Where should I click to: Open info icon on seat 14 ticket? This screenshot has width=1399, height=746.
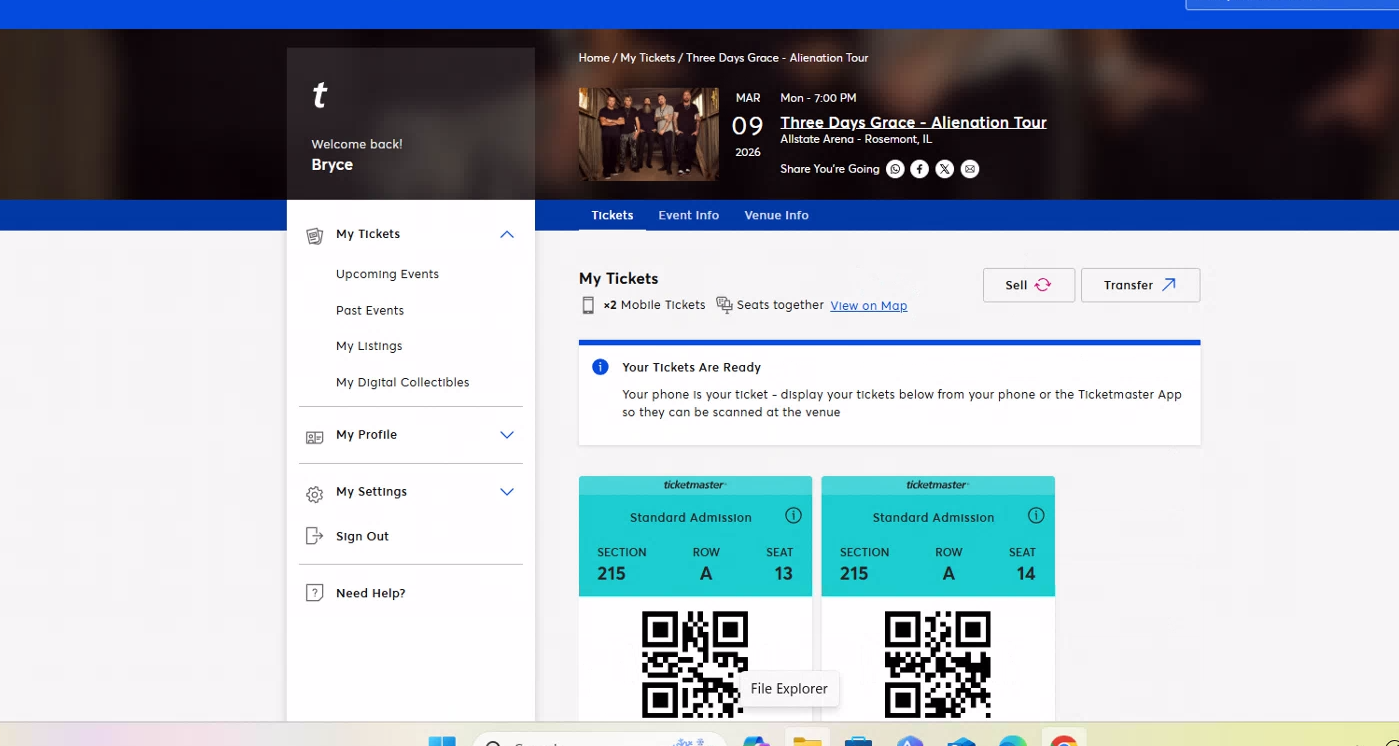click(1036, 516)
